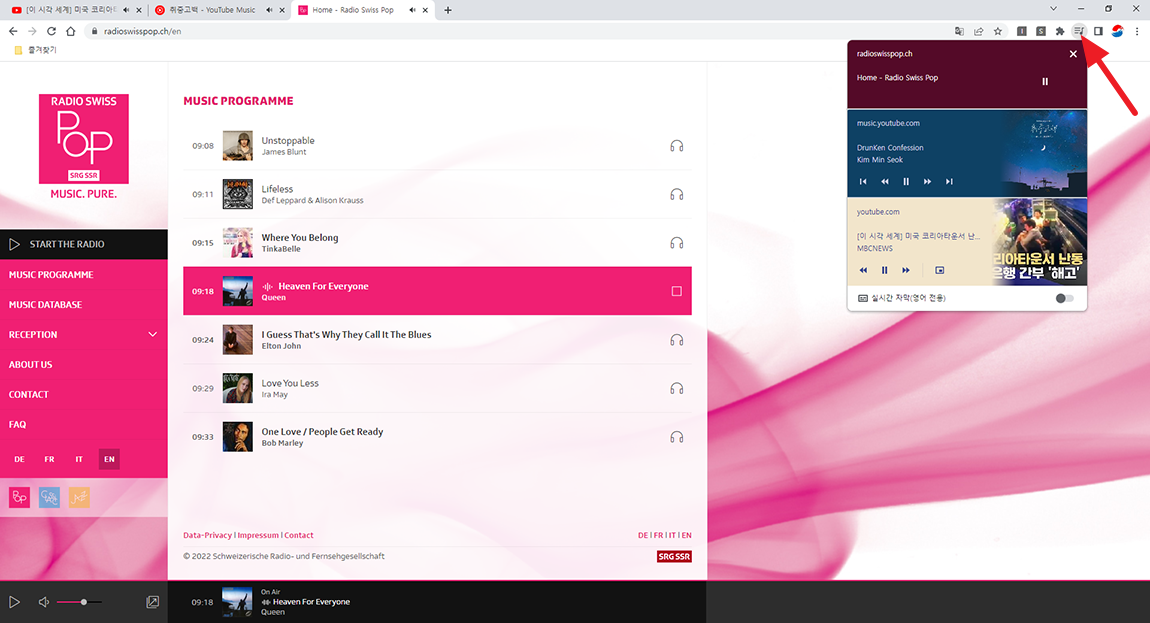Viewport: 1150px width, 623px height.
Task: Open the Radio Swiss Jazz station icon
Action: 79,498
